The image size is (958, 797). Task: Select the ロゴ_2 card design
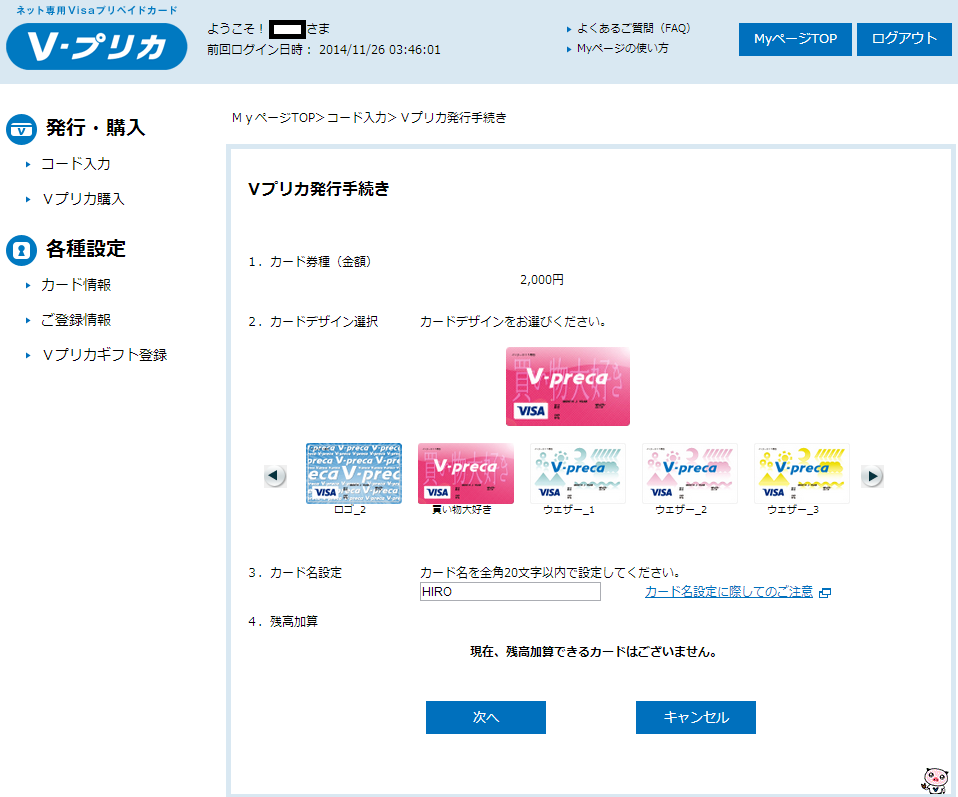pyautogui.click(x=354, y=473)
